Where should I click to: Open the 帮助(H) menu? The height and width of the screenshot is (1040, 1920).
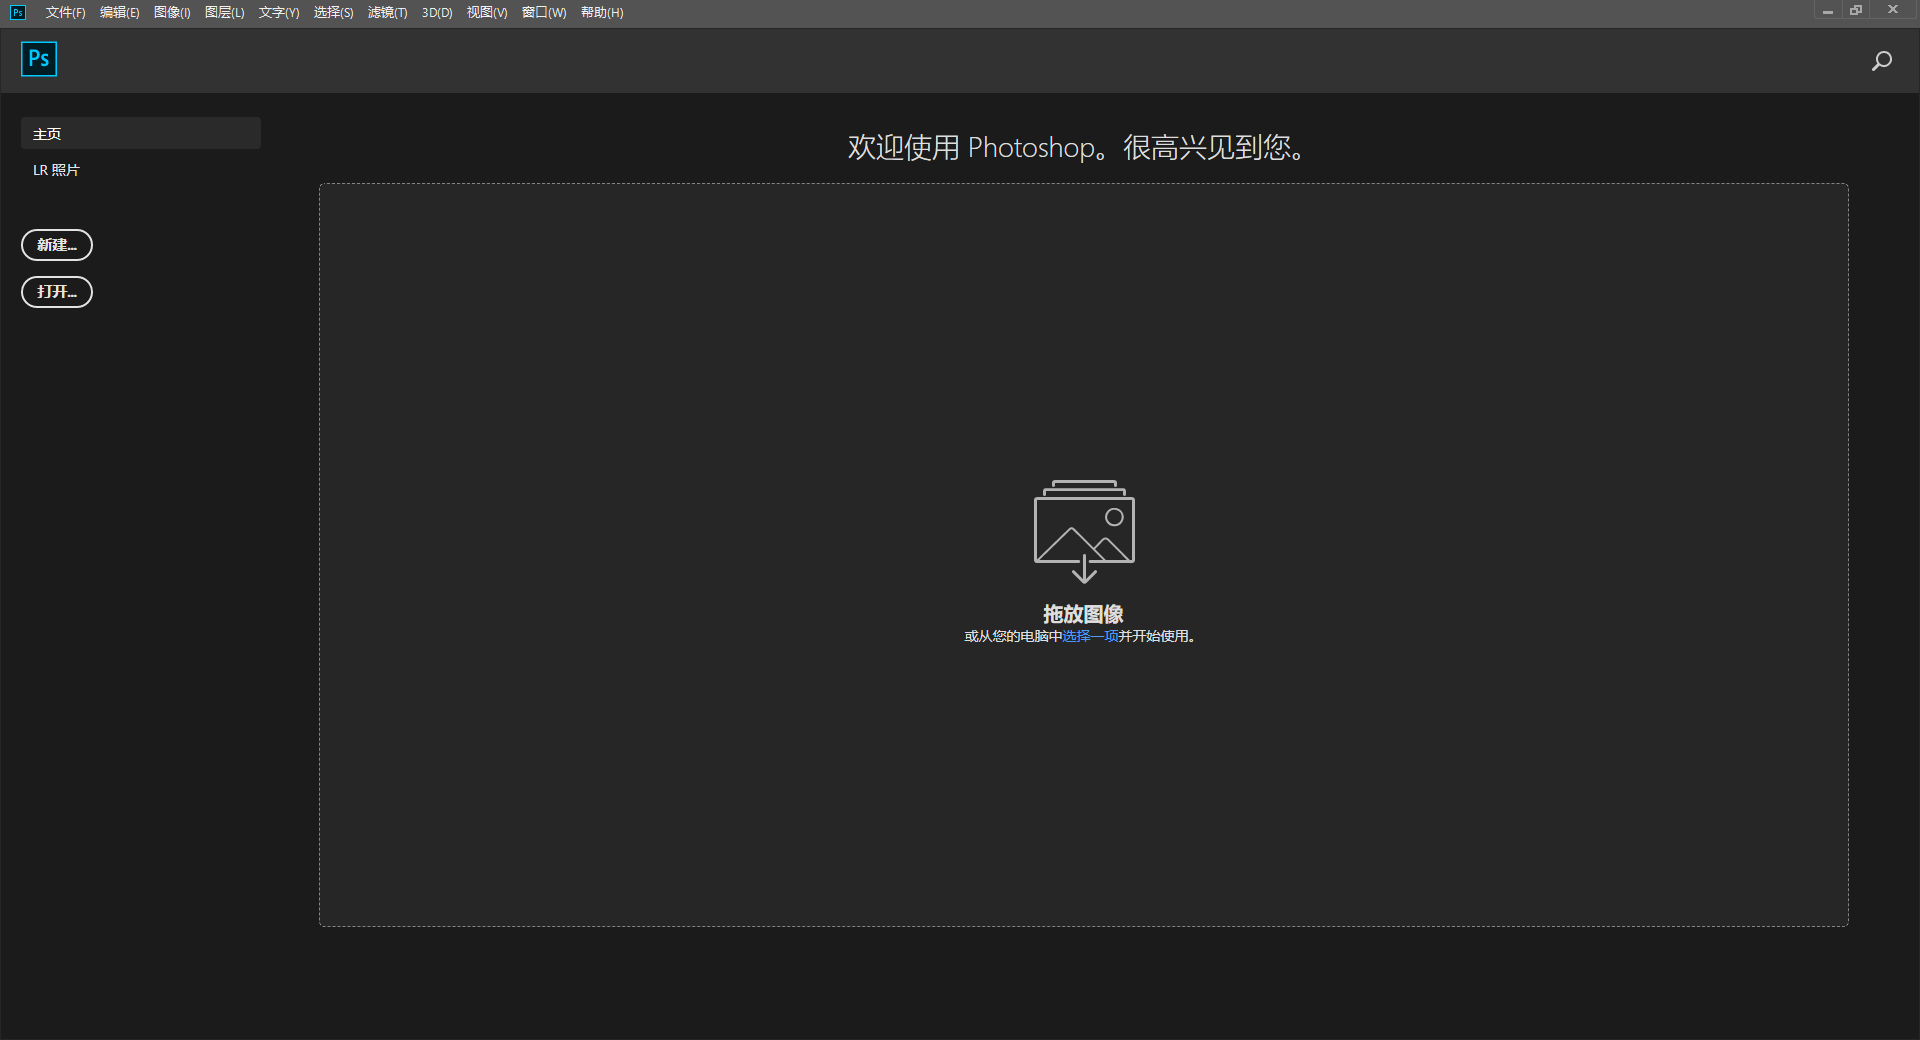click(600, 12)
